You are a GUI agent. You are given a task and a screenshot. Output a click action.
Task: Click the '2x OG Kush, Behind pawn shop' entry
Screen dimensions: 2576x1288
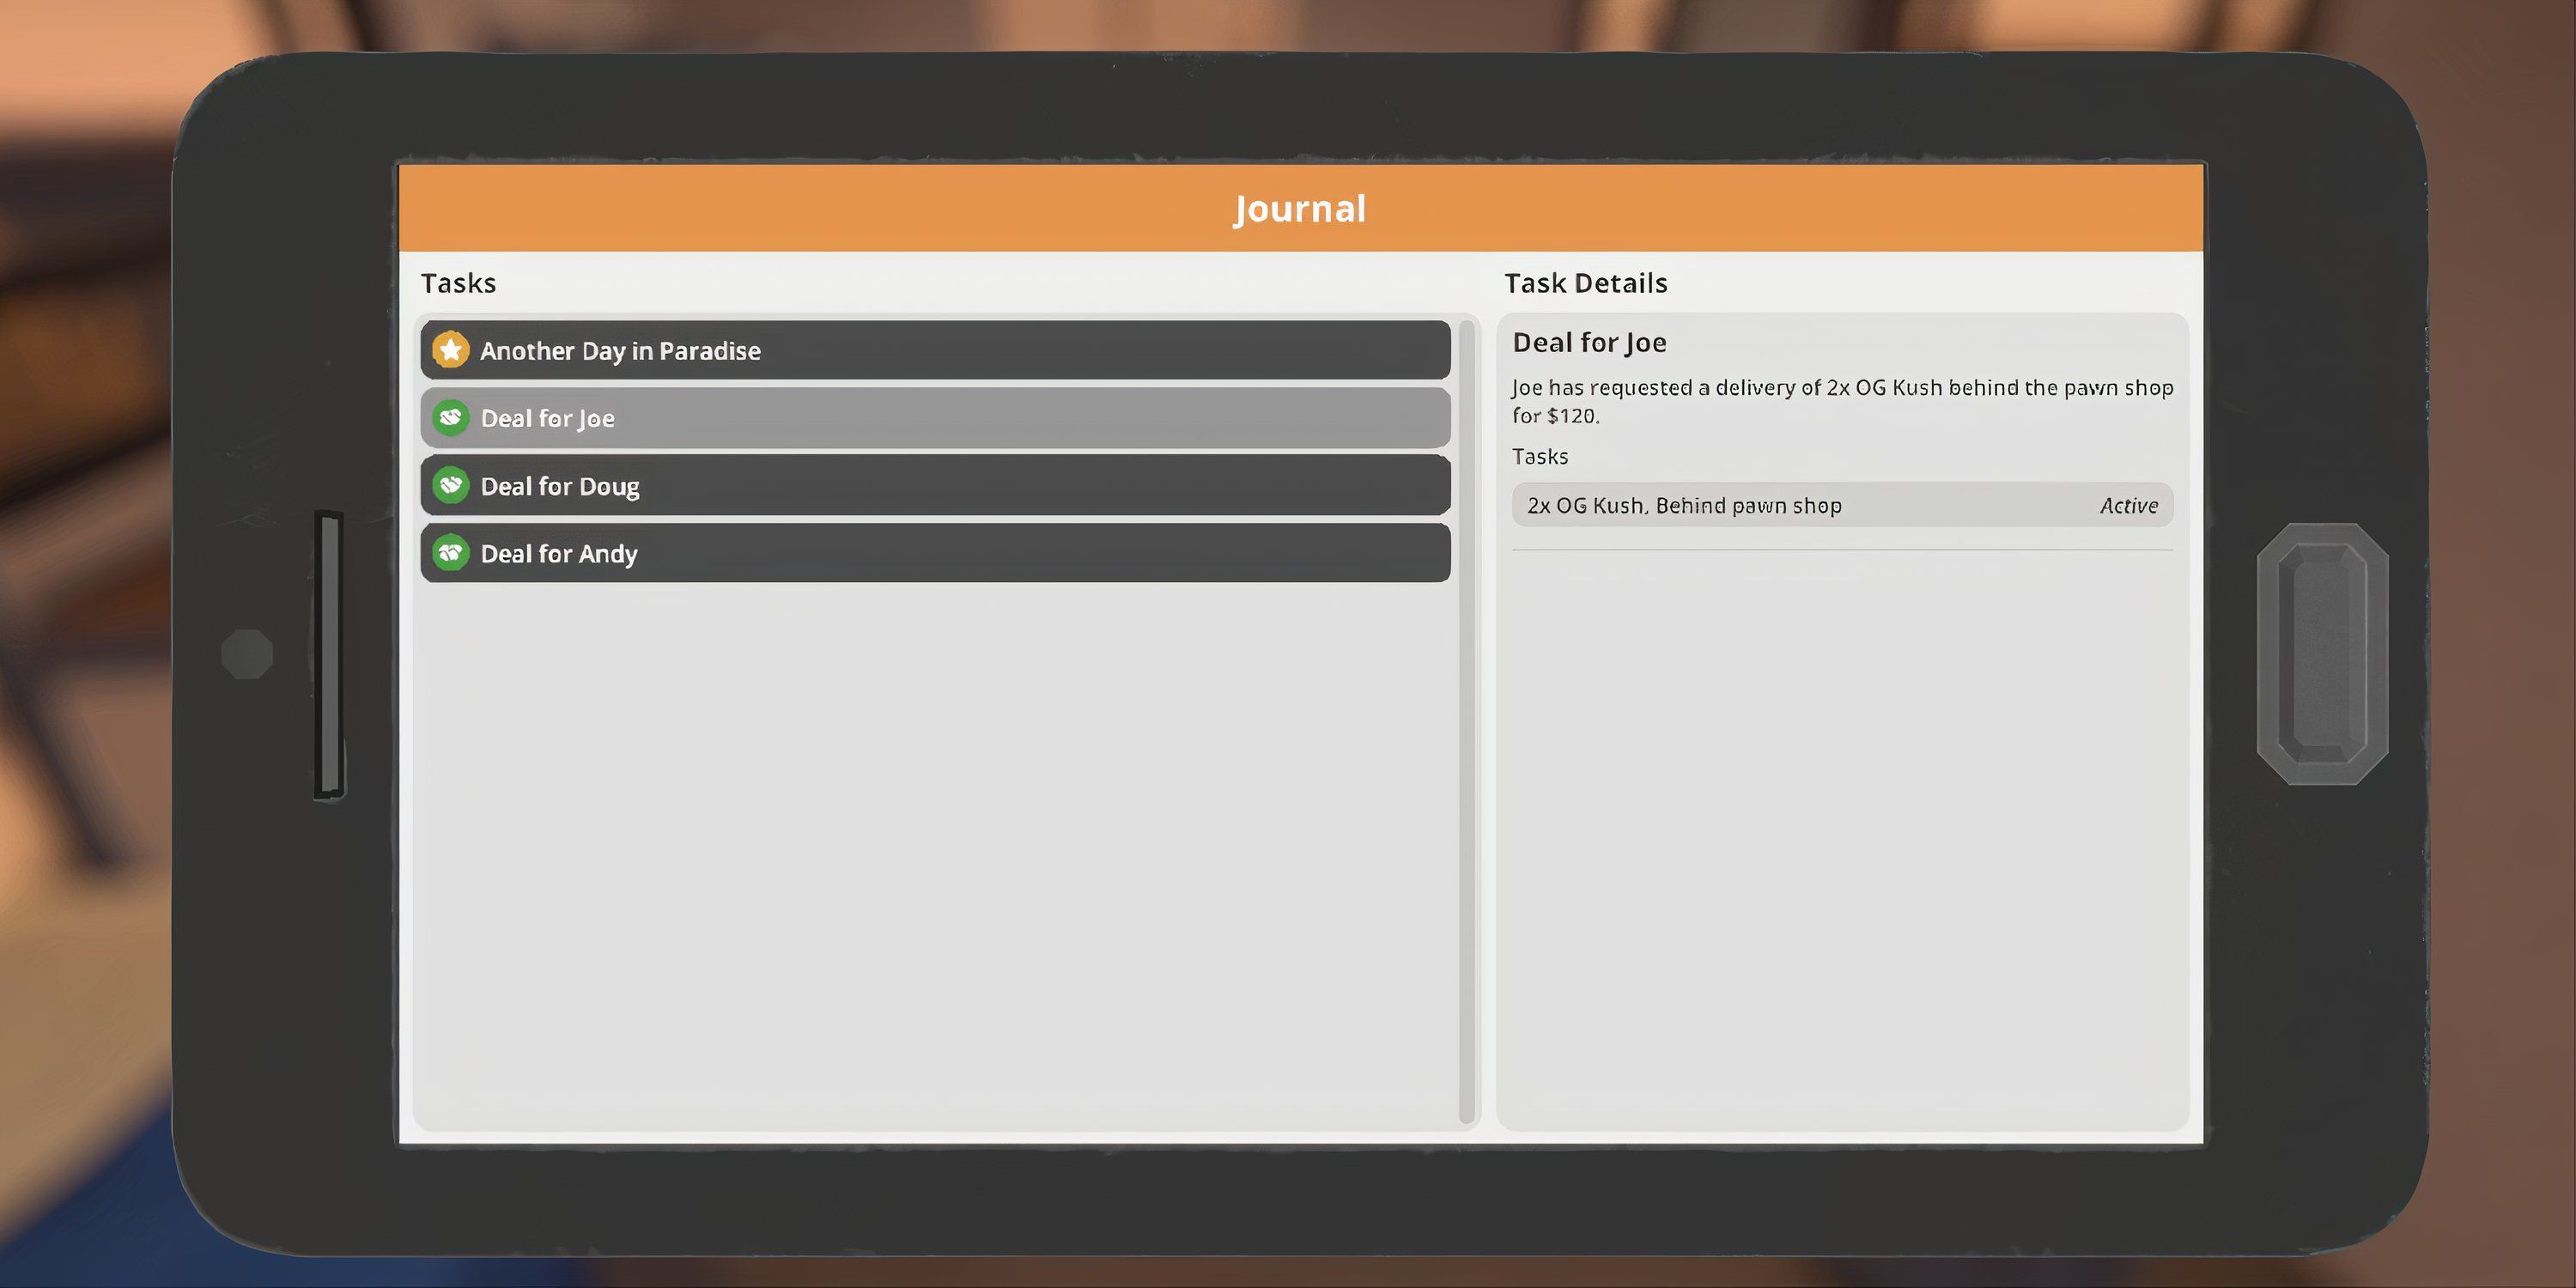pos(1842,505)
